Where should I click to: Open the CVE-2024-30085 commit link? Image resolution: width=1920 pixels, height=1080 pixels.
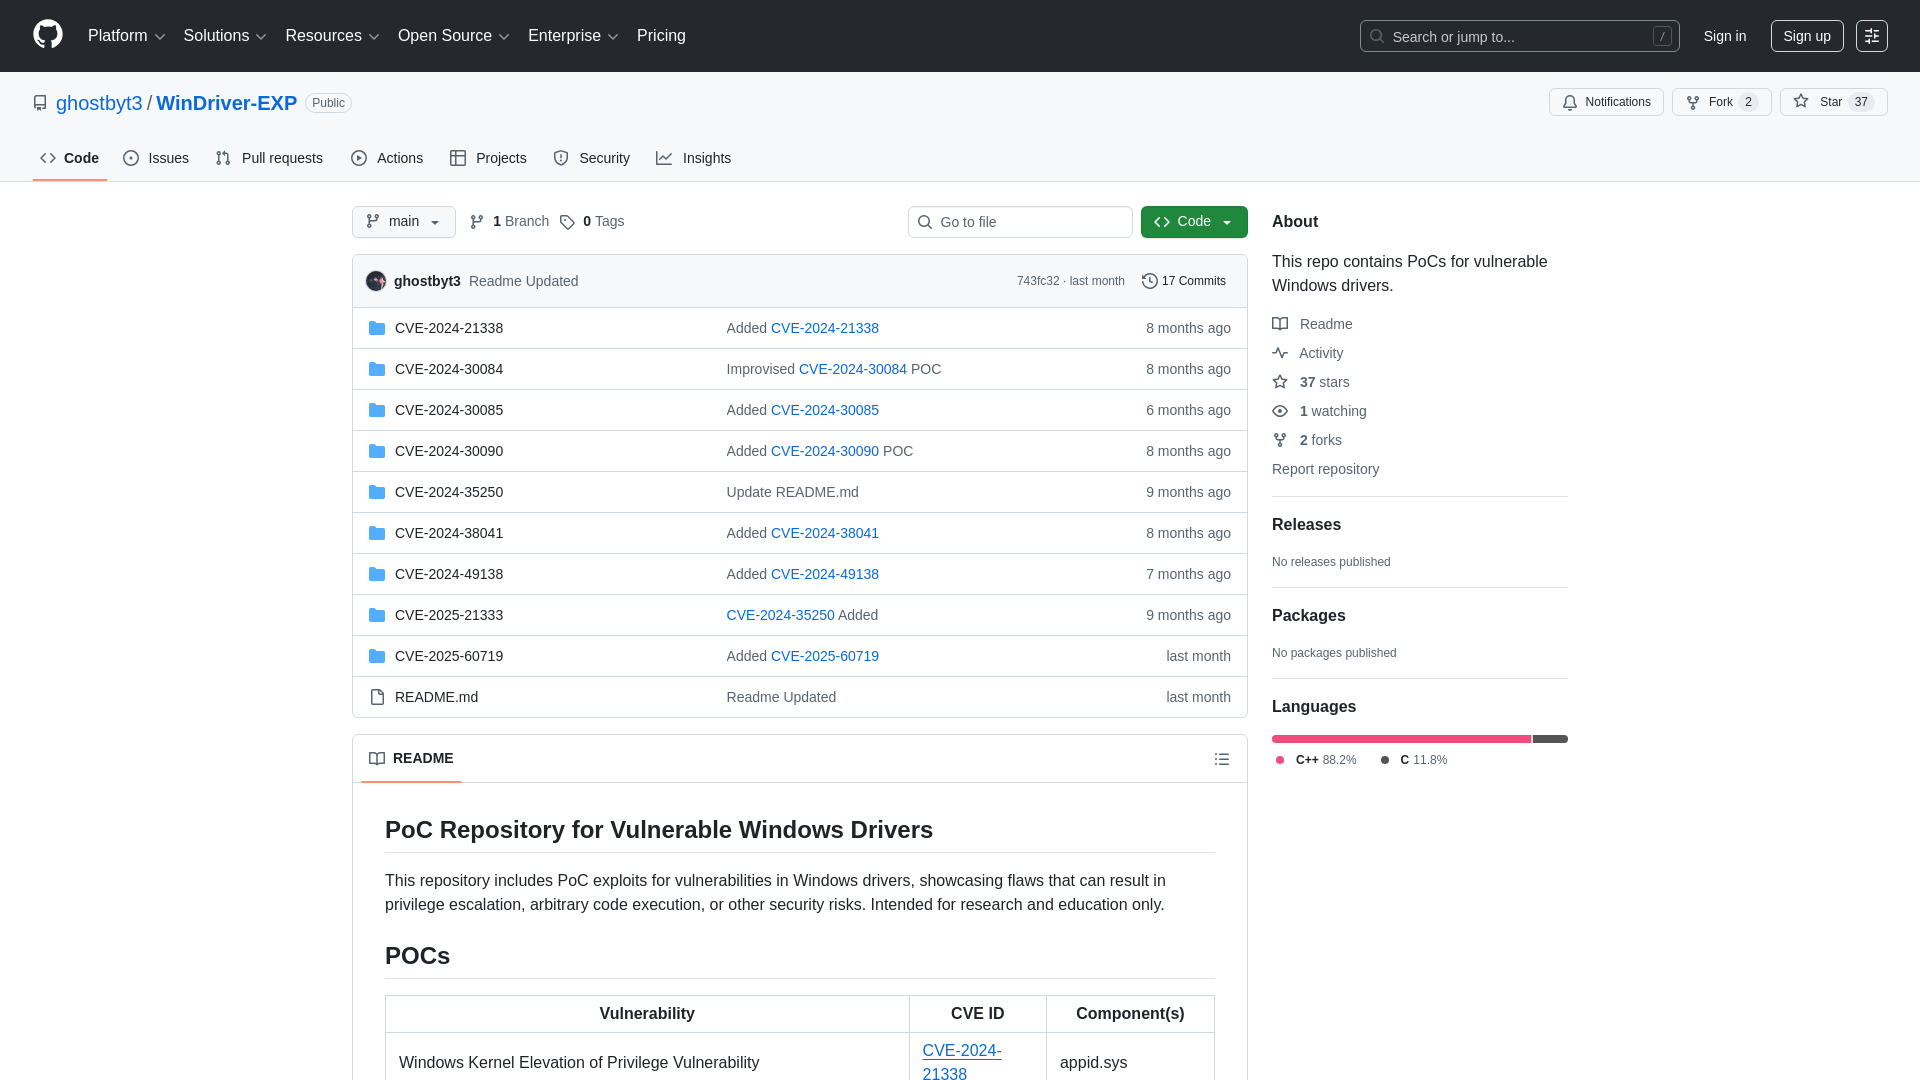824,410
